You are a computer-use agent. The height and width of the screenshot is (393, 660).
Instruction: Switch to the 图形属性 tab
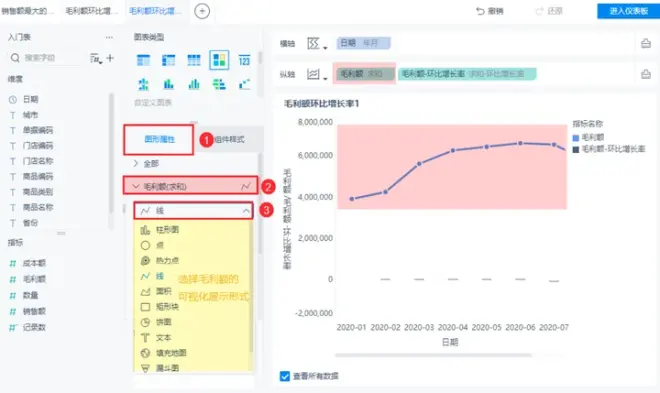159,139
